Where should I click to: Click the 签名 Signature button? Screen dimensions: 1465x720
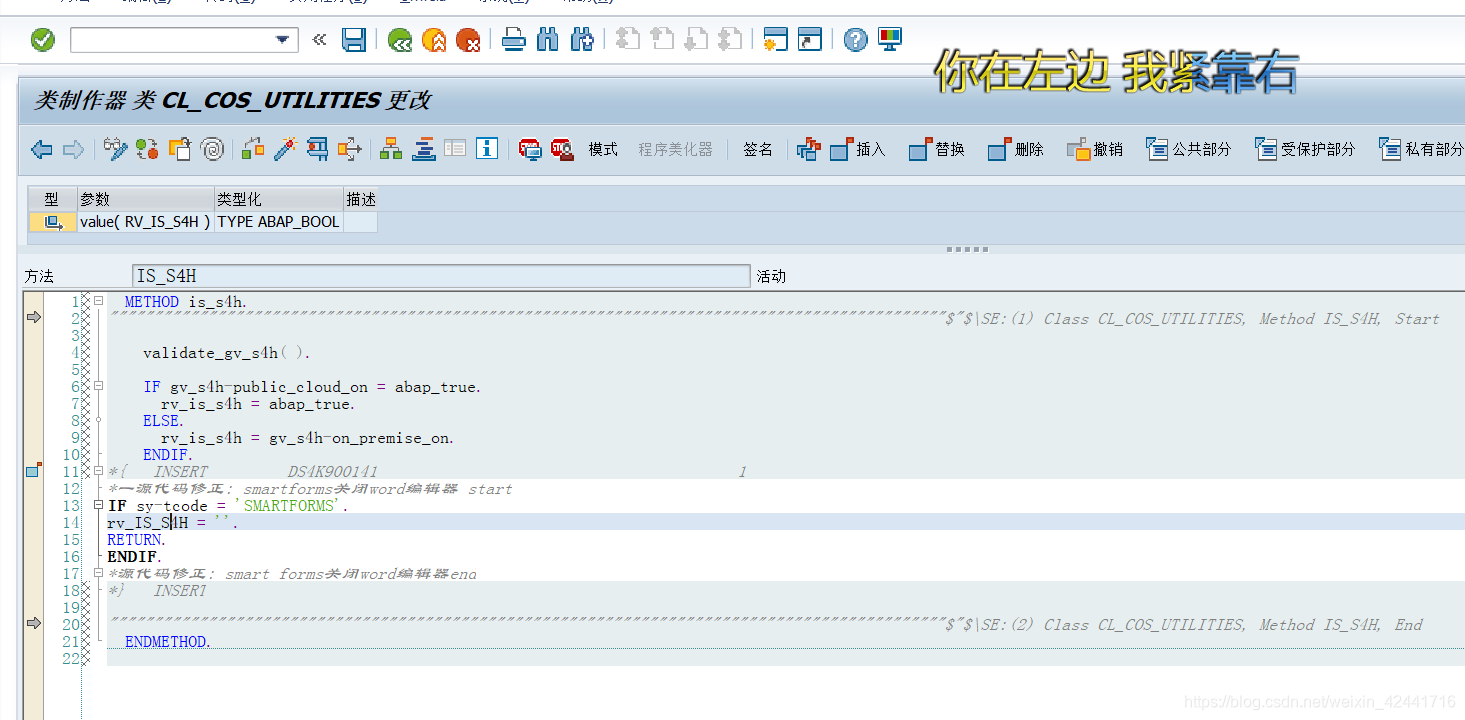pos(758,150)
